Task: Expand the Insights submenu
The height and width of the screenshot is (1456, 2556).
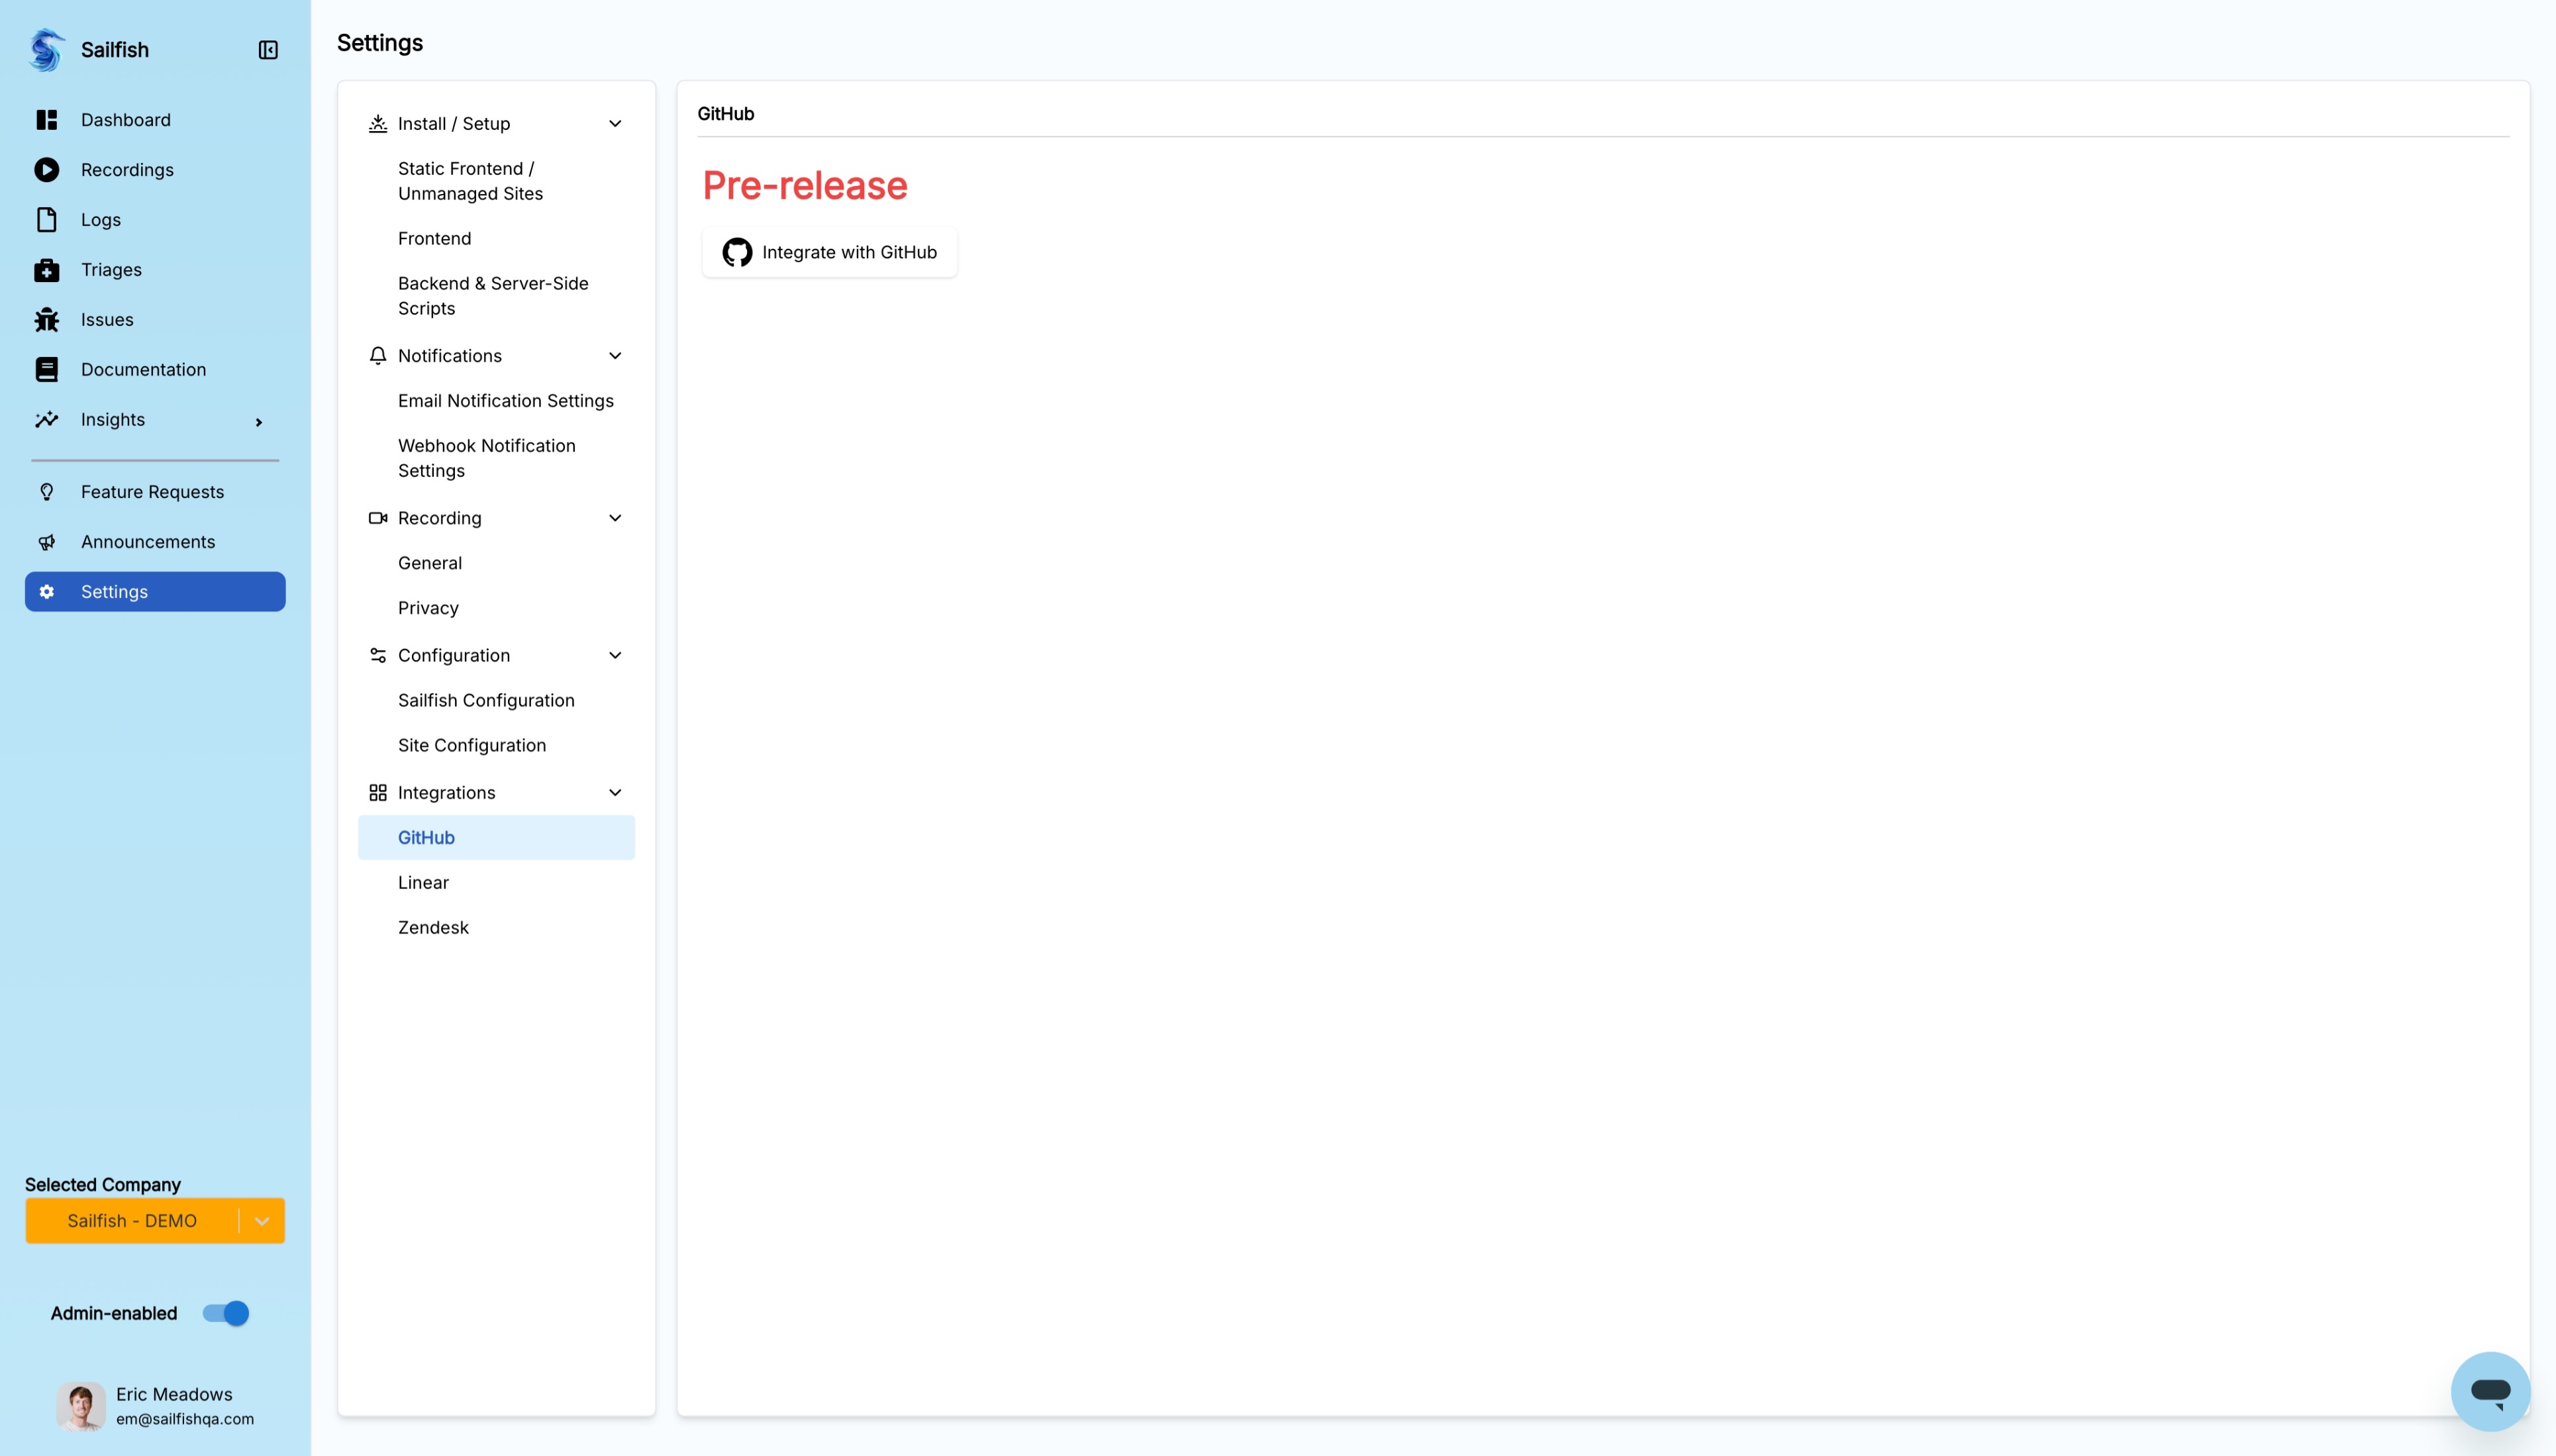Action: [258, 421]
